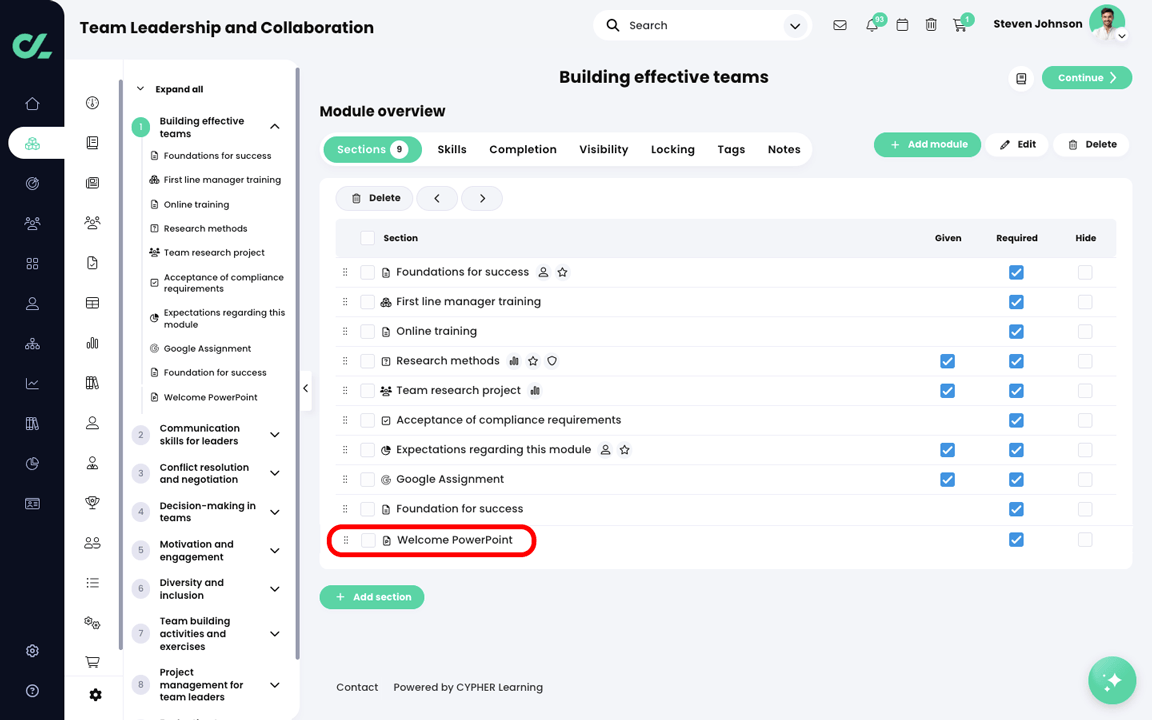Image resolution: width=1152 pixels, height=720 pixels.
Task: Open user menu arrow under avatar
Action: [1122, 36]
